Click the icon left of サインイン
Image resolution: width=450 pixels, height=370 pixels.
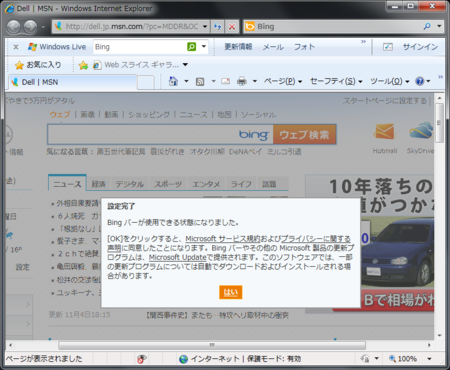pos(388,47)
